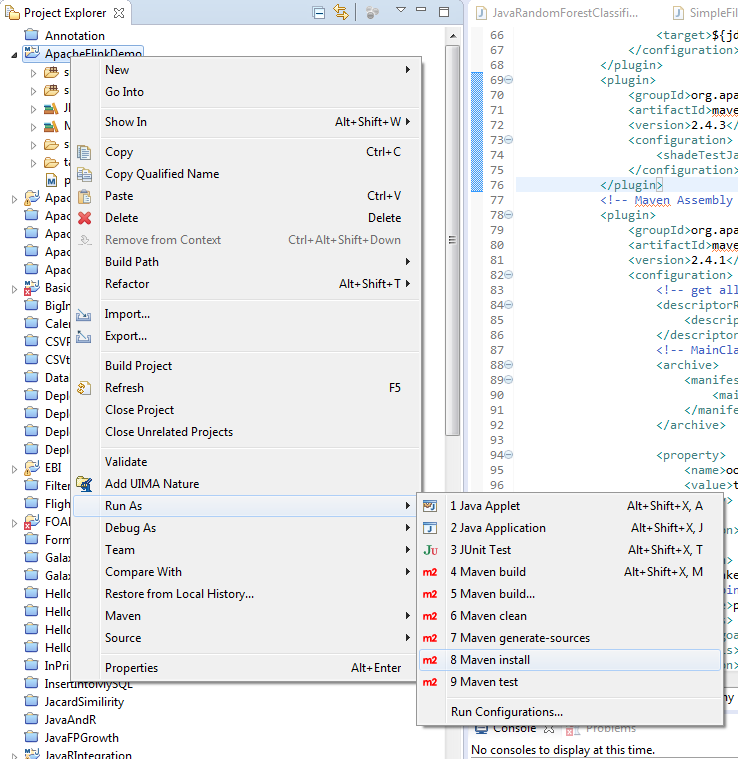Click the Copy icon in context menu
The width and height of the screenshot is (738, 759).
point(85,152)
